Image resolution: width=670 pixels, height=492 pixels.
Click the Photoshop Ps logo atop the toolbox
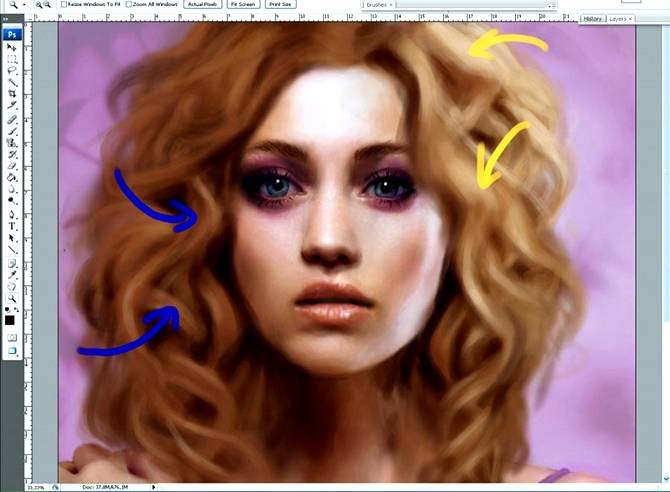coord(12,33)
